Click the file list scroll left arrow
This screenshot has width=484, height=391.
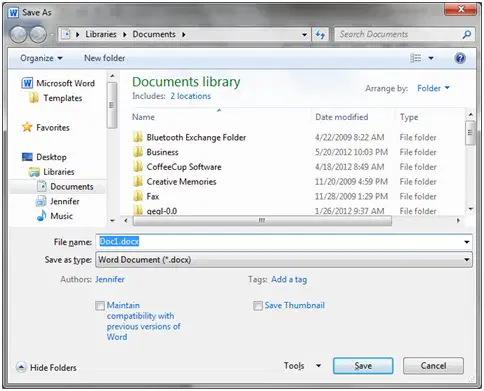pos(126,220)
